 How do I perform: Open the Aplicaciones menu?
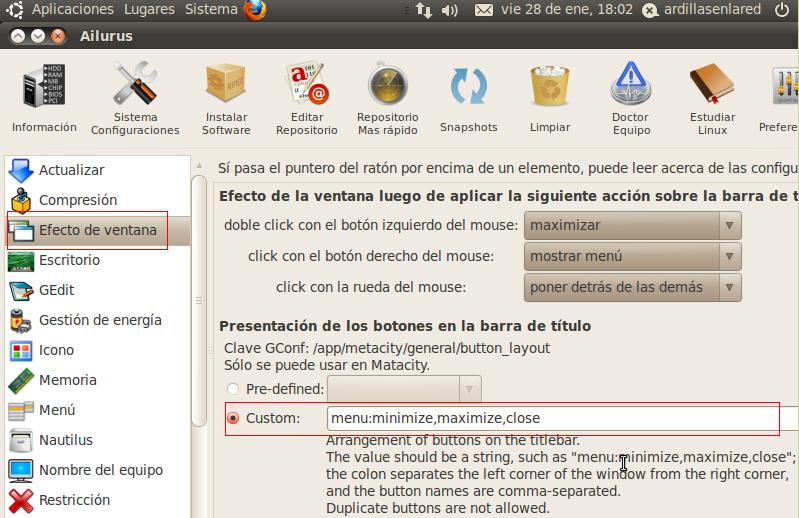73,10
